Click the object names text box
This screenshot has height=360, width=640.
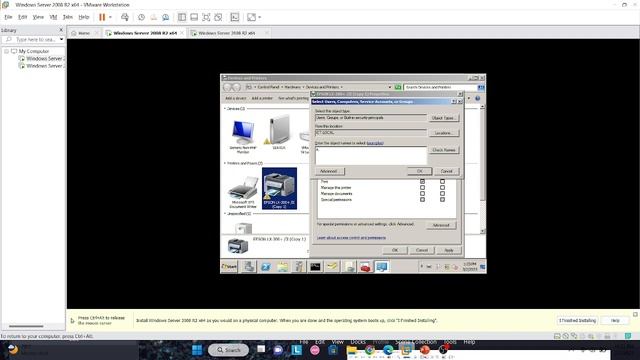click(371, 156)
